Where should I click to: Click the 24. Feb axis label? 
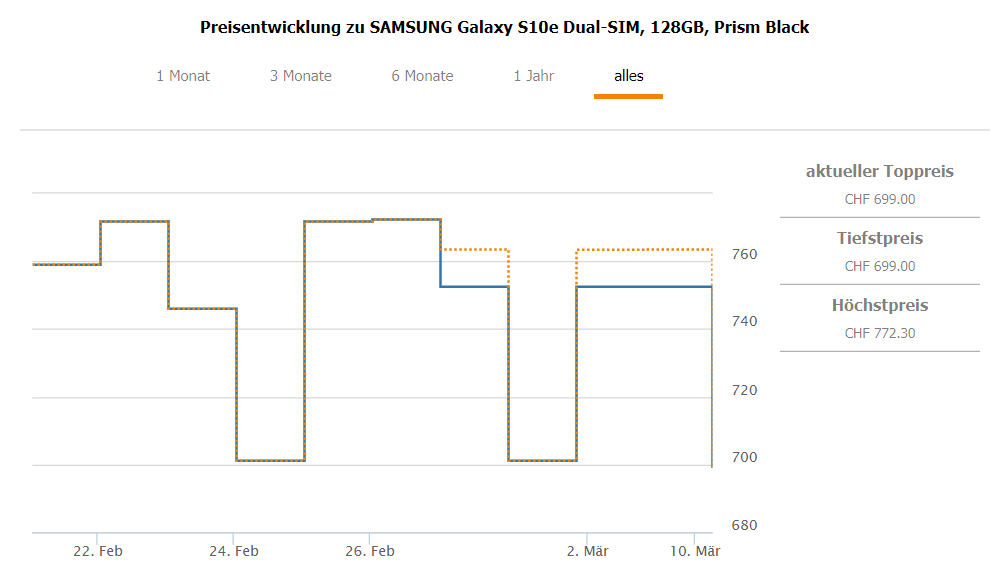(x=234, y=551)
